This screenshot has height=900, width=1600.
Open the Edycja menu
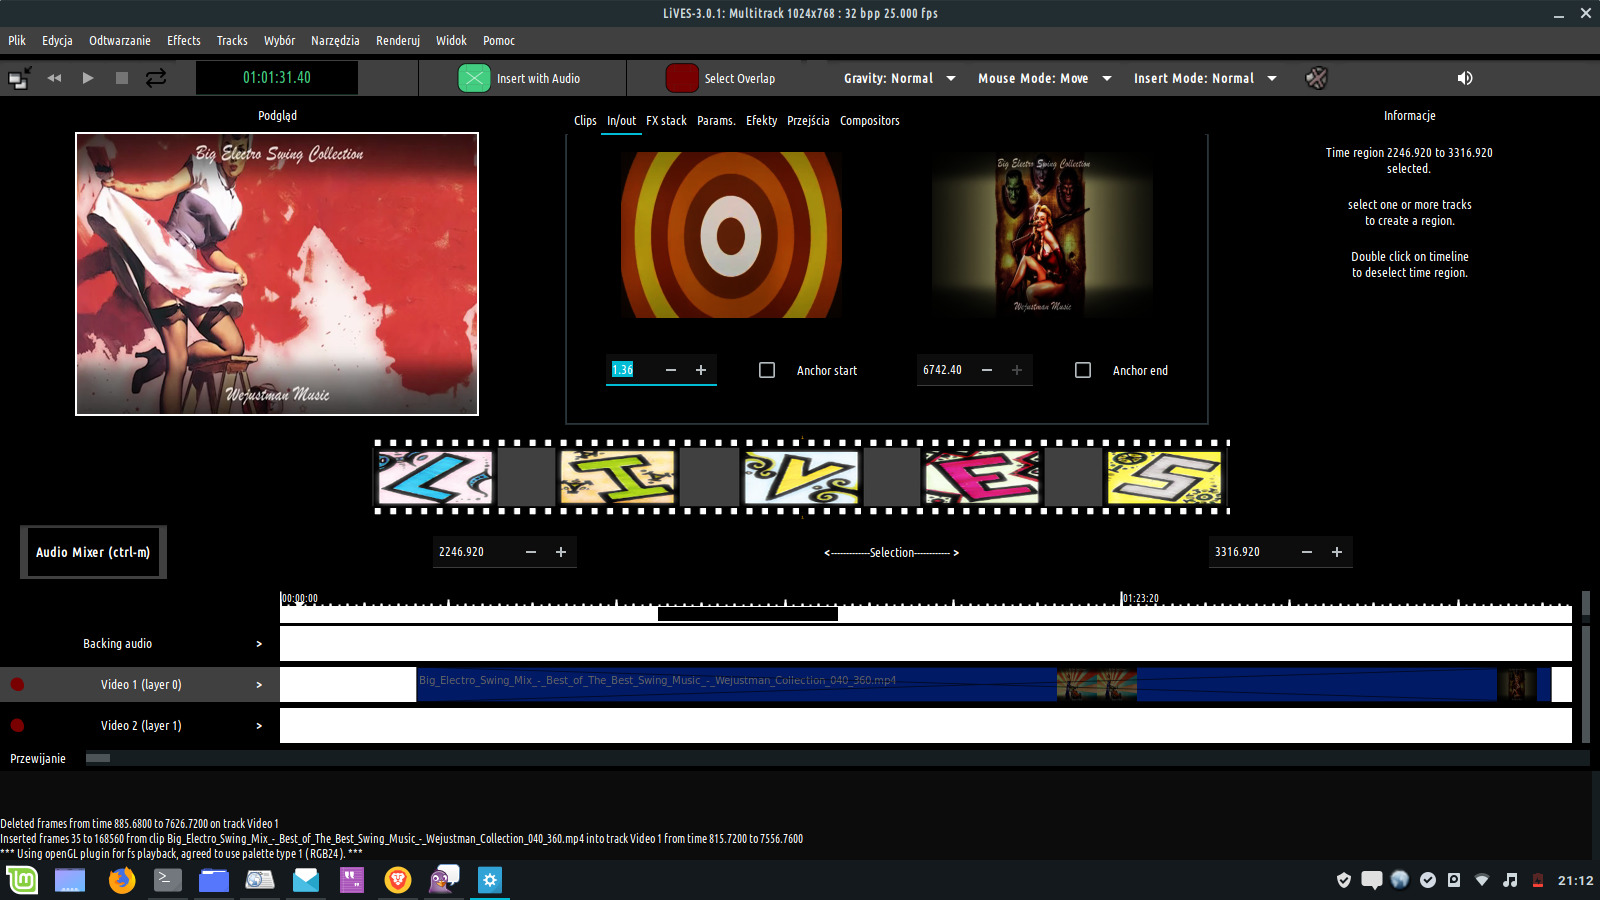(57, 41)
